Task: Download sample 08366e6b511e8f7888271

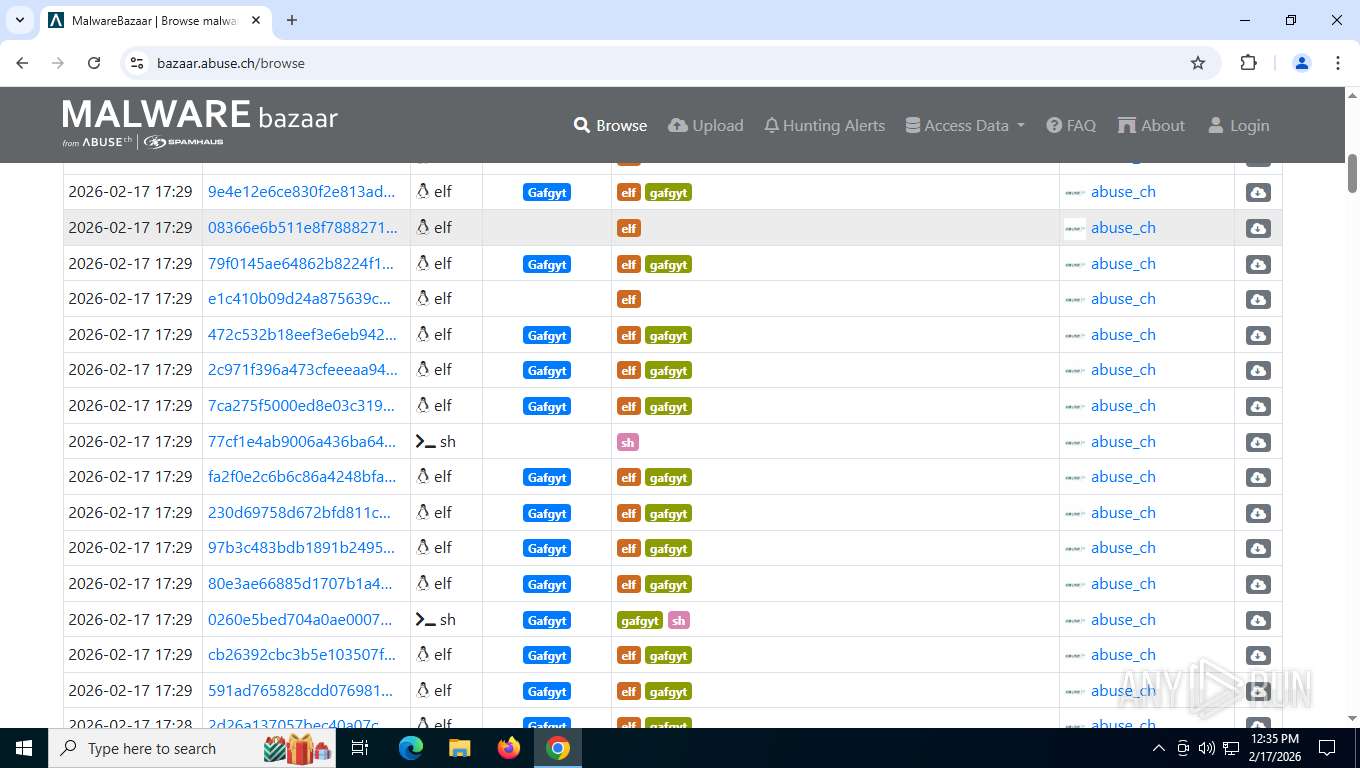Action: 1258,229
